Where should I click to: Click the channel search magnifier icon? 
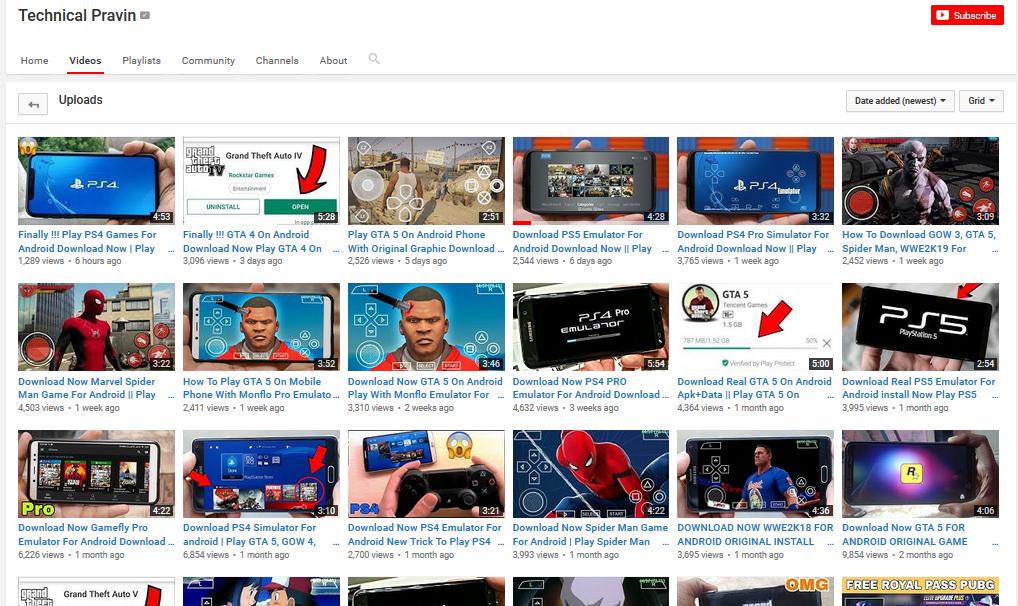click(374, 59)
